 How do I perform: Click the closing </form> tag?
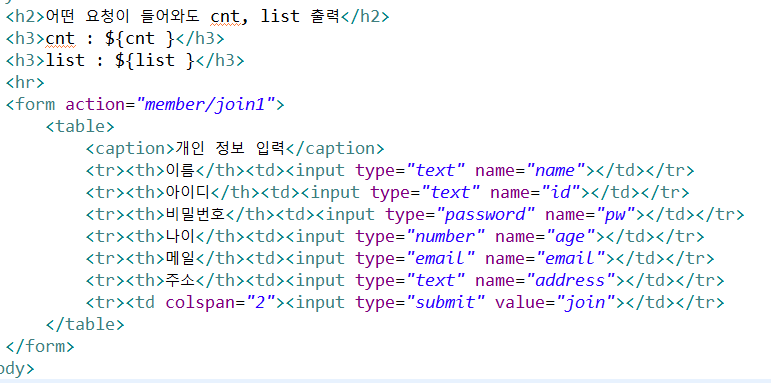tap(40, 346)
